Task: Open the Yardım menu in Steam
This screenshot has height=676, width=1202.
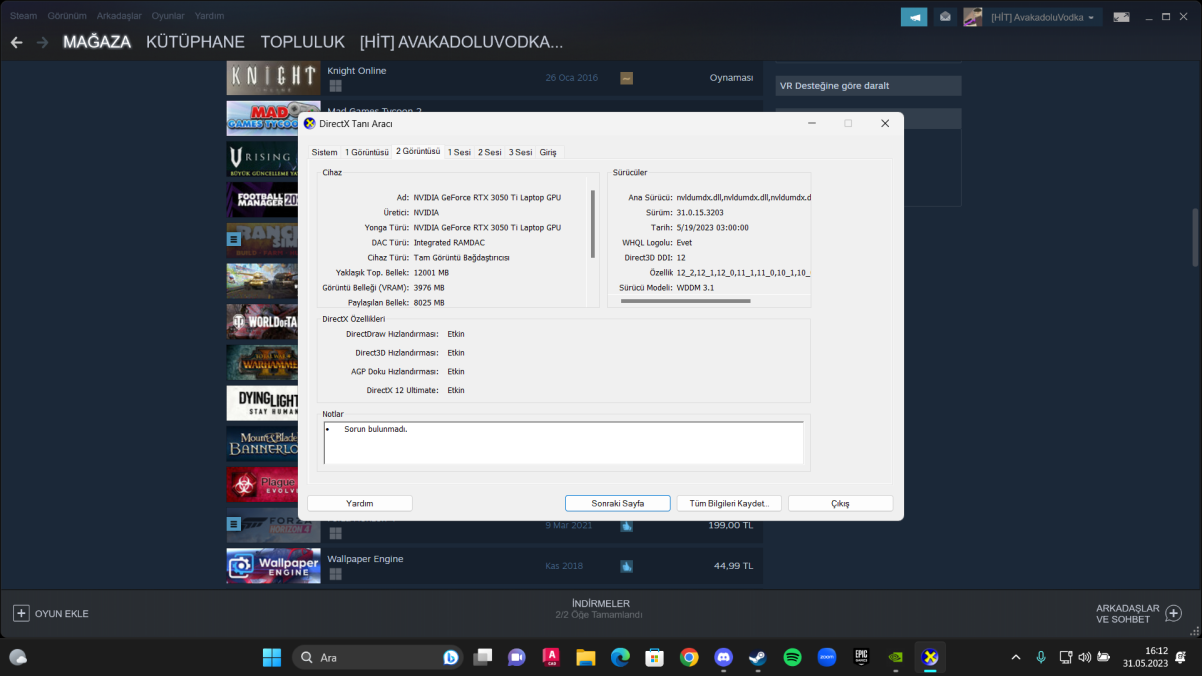Action: click(x=209, y=16)
